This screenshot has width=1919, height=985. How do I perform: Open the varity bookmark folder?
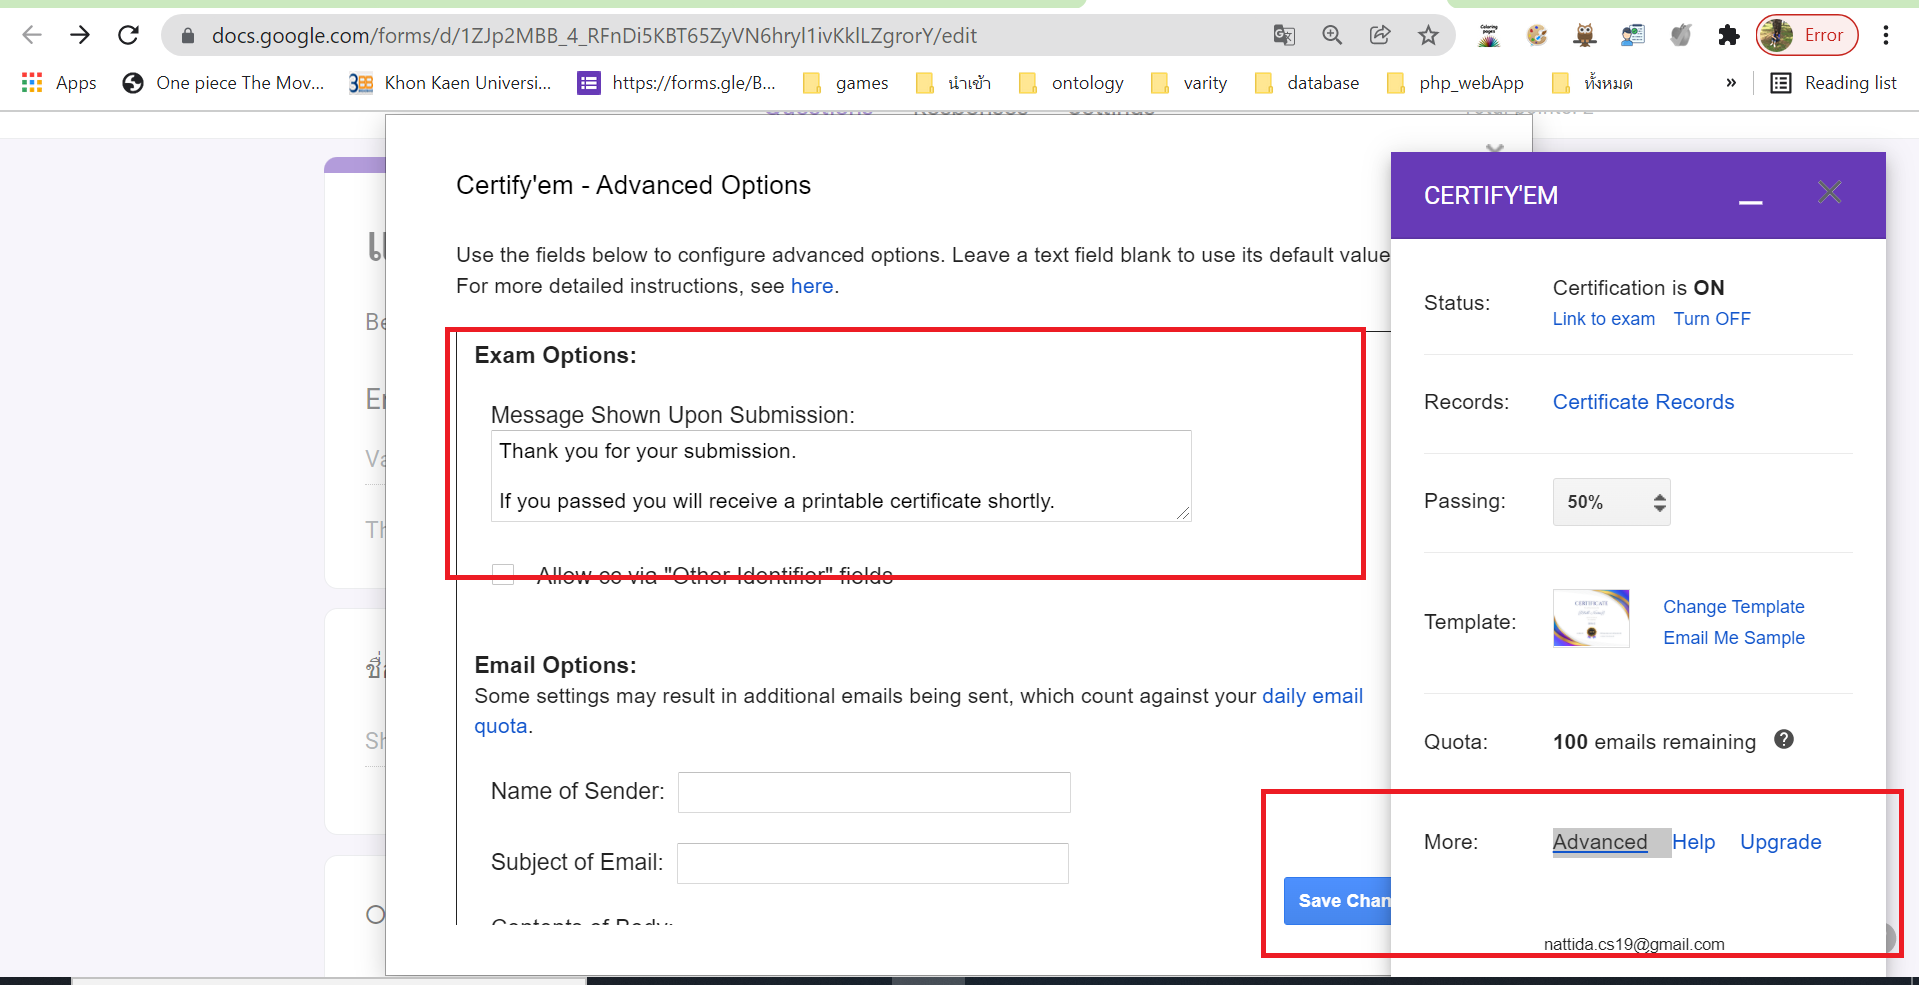click(x=1189, y=83)
